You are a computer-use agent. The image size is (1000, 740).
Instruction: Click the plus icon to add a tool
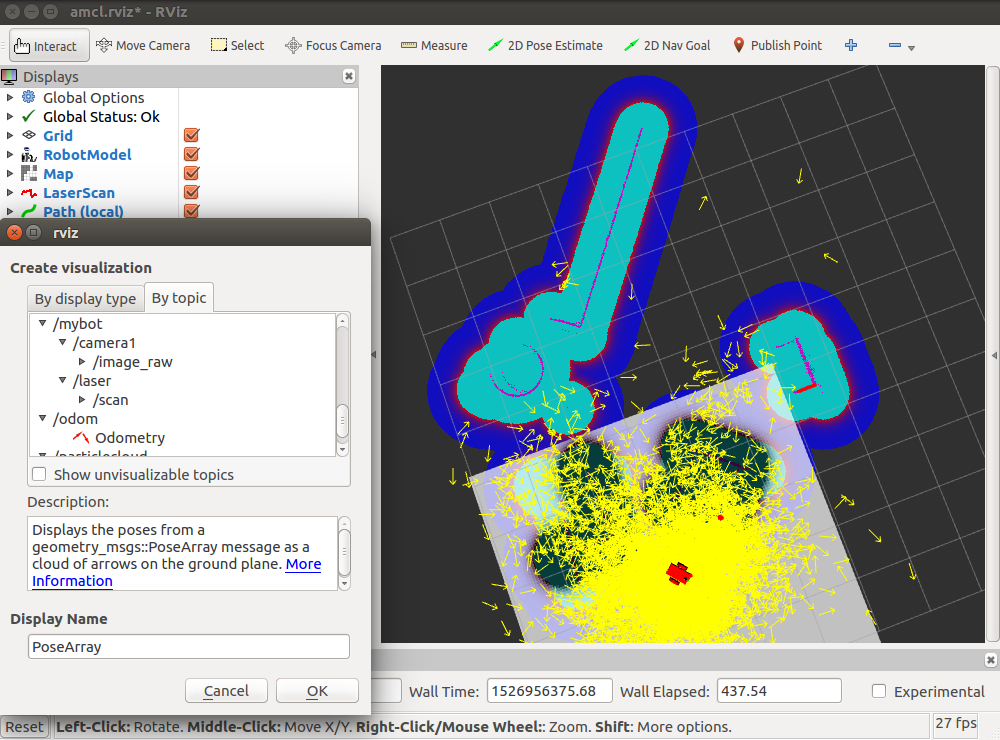(851, 45)
